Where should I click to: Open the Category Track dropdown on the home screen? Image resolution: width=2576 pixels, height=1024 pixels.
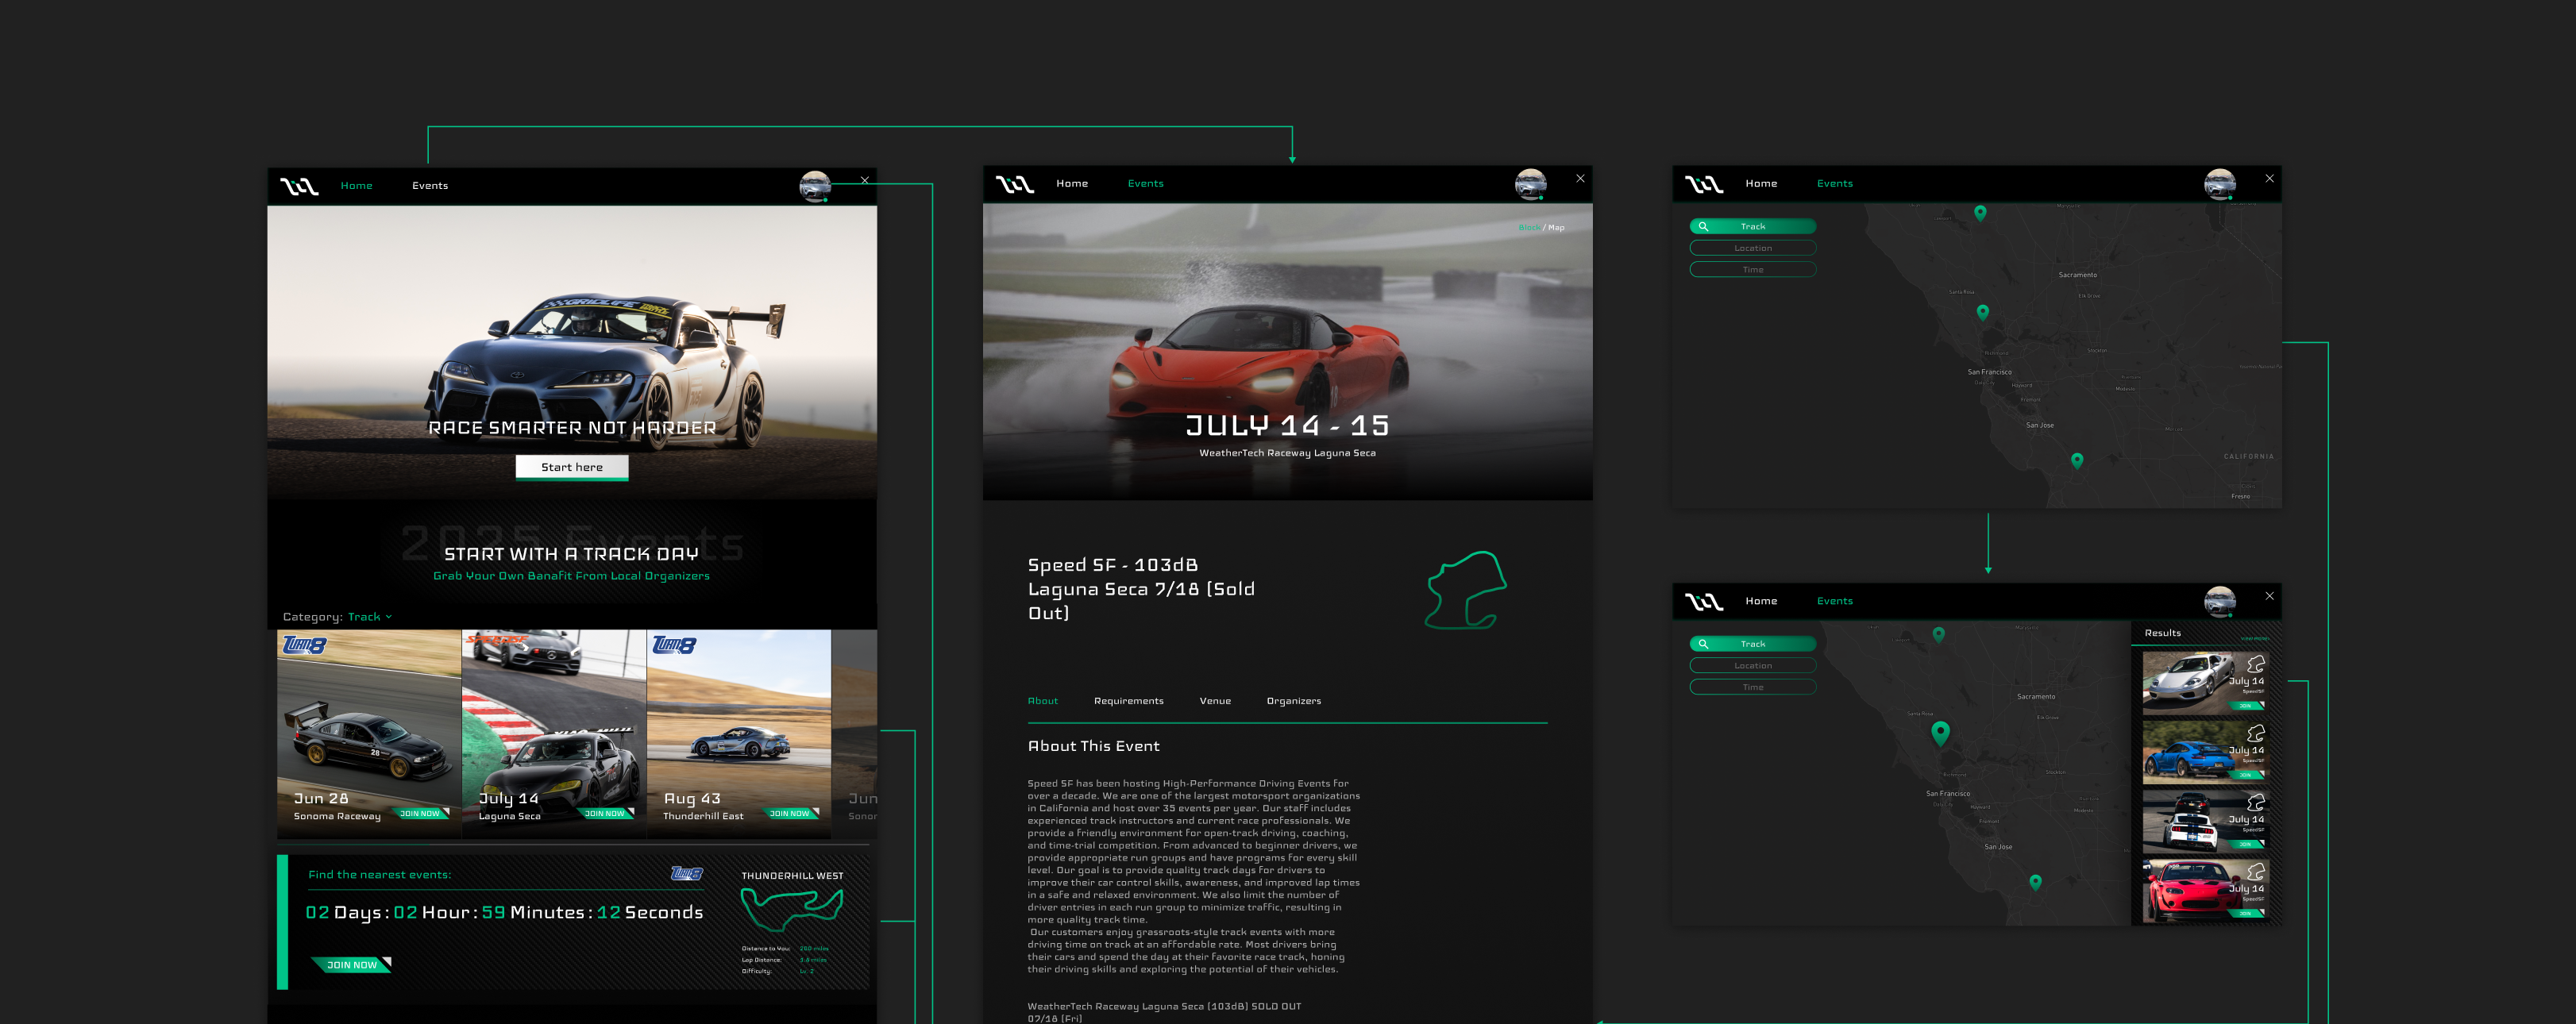click(370, 617)
